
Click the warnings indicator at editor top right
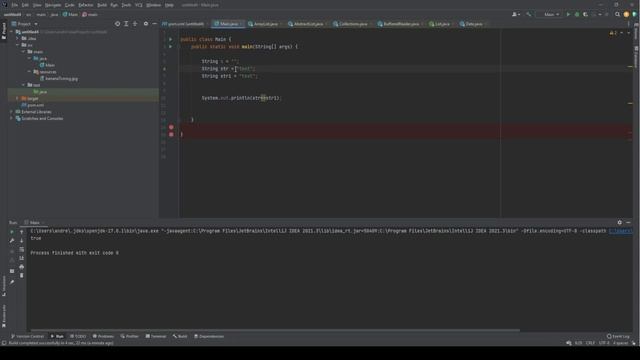click(x=613, y=33)
